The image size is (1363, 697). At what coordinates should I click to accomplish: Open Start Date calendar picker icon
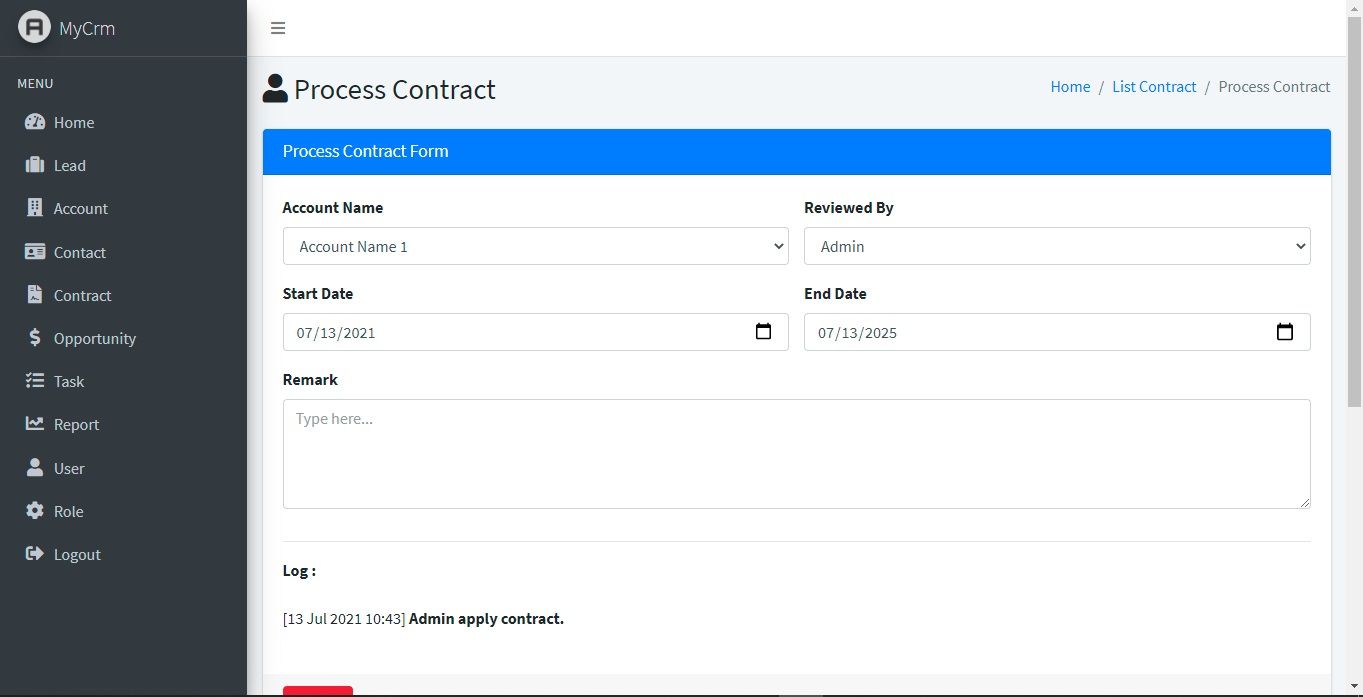(763, 332)
